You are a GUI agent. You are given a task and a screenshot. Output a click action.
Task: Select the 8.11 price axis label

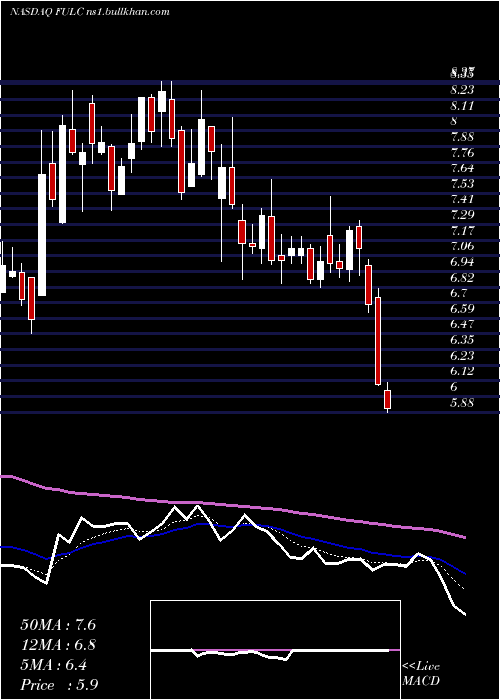(x=462, y=106)
